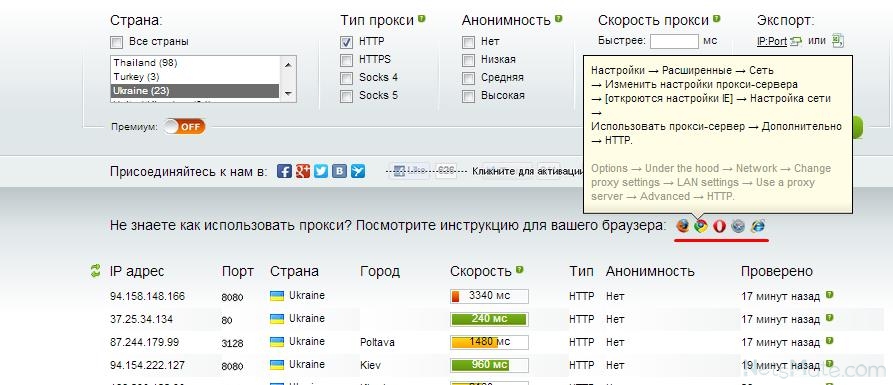
Task: Show Internet Explorer proxy instructions icon
Action: [757, 226]
